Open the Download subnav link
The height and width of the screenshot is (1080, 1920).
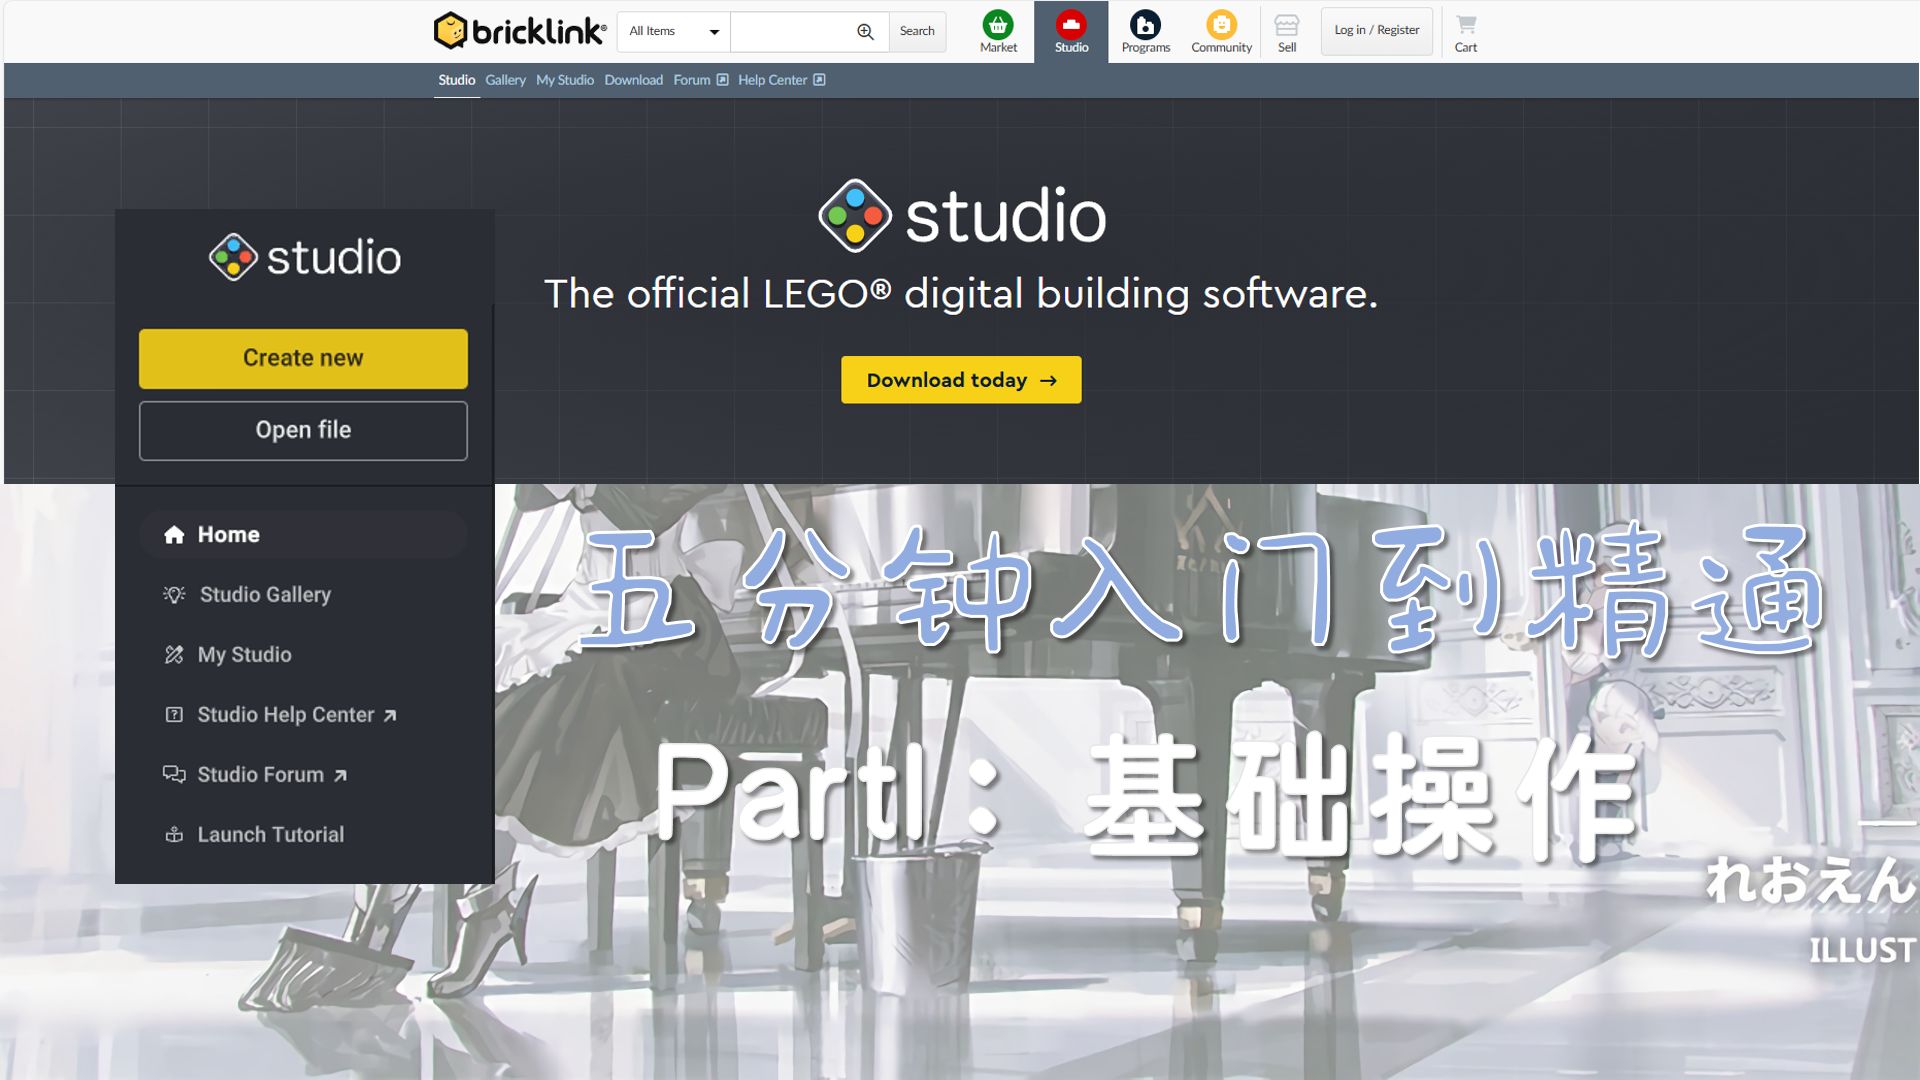[x=633, y=80]
